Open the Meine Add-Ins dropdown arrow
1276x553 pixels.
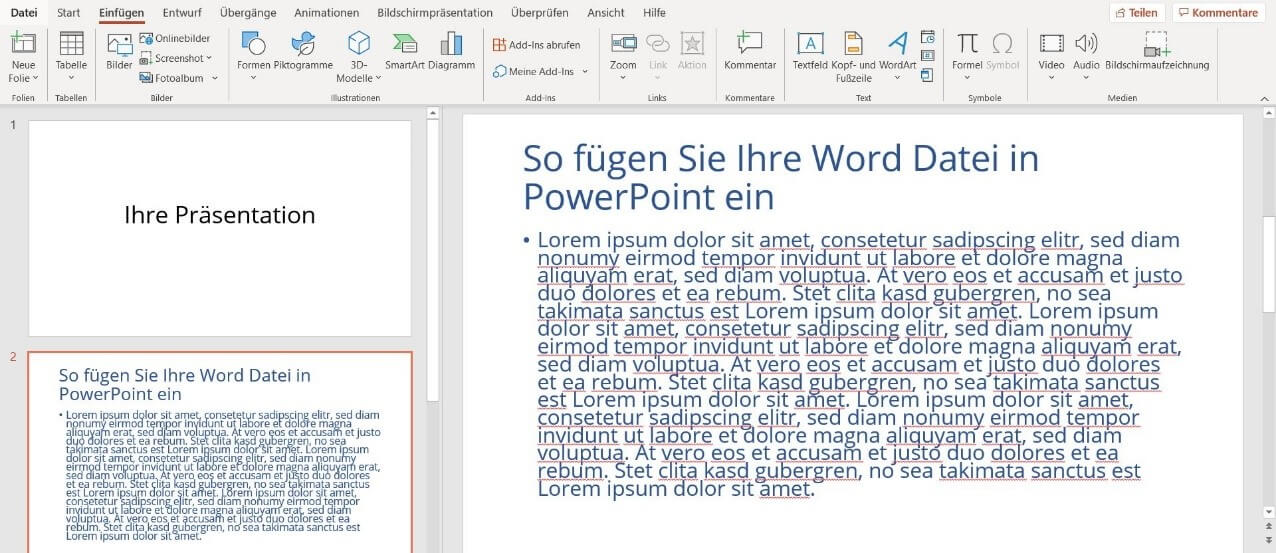(x=585, y=71)
